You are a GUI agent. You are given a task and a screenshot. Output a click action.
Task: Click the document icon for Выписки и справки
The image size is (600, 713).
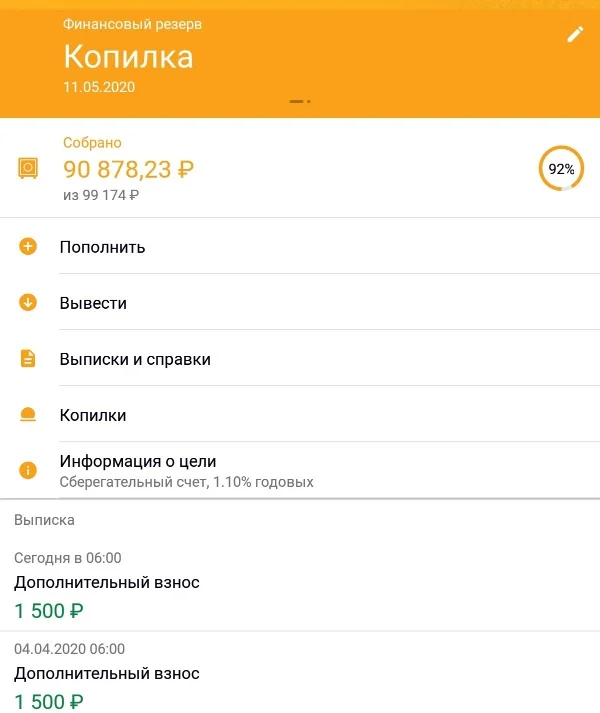(x=28, y=358)
